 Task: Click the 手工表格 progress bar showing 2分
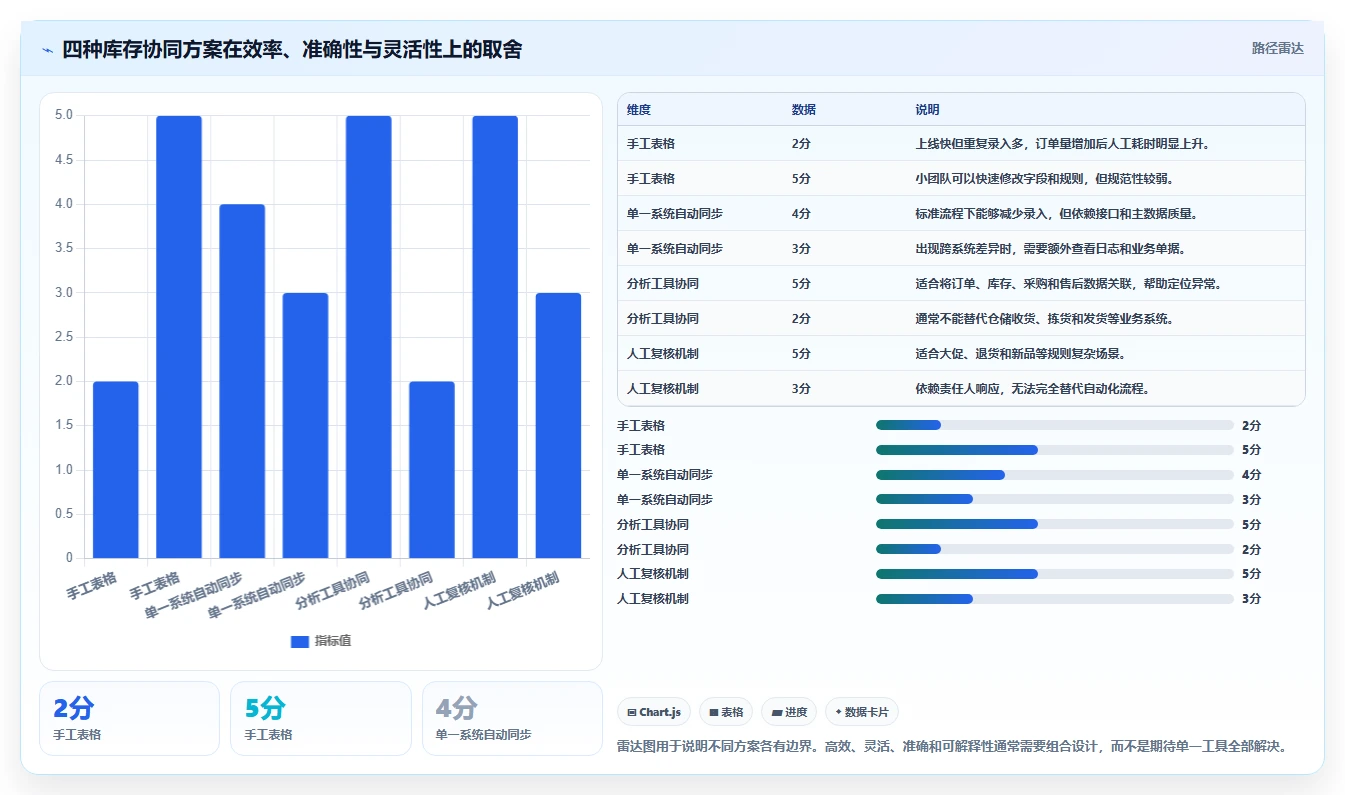(x=1055, y=425)
